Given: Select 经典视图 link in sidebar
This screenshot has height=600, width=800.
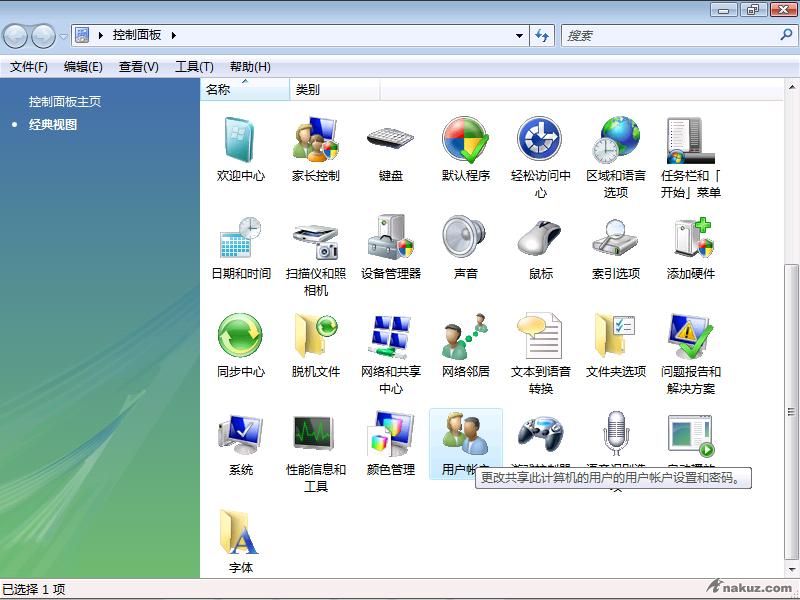Looking at the screenshot, I should (53, 124).
